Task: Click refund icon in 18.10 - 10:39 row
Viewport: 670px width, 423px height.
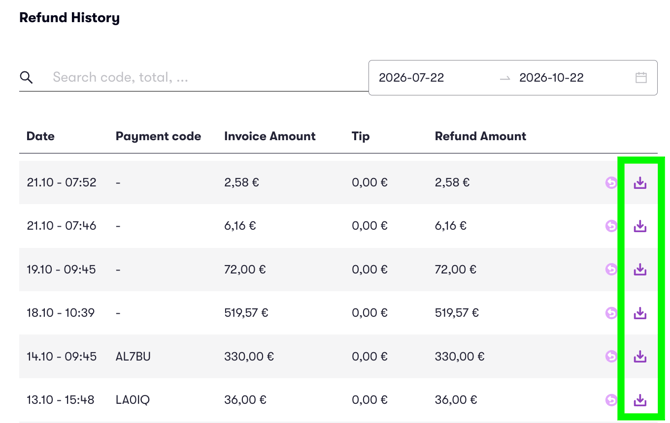Action: pos(611,313)
